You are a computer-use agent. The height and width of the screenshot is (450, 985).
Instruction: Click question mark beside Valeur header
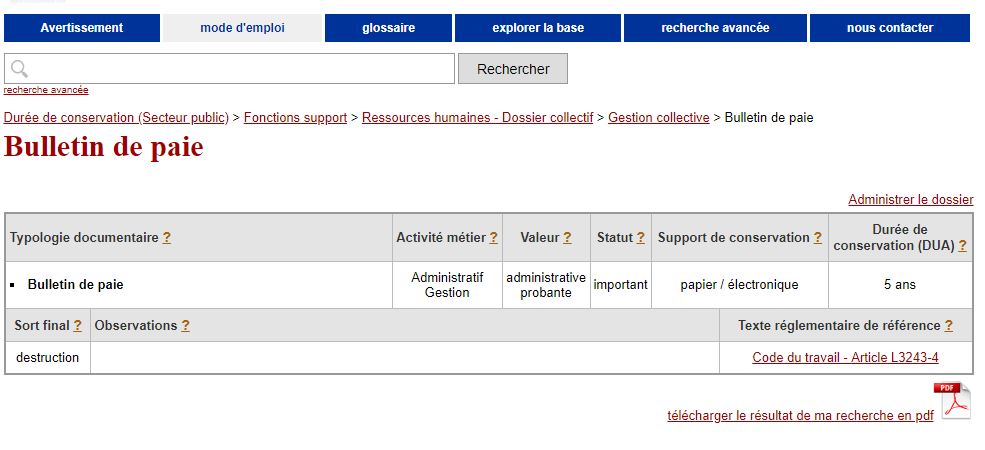coord(567,238)
